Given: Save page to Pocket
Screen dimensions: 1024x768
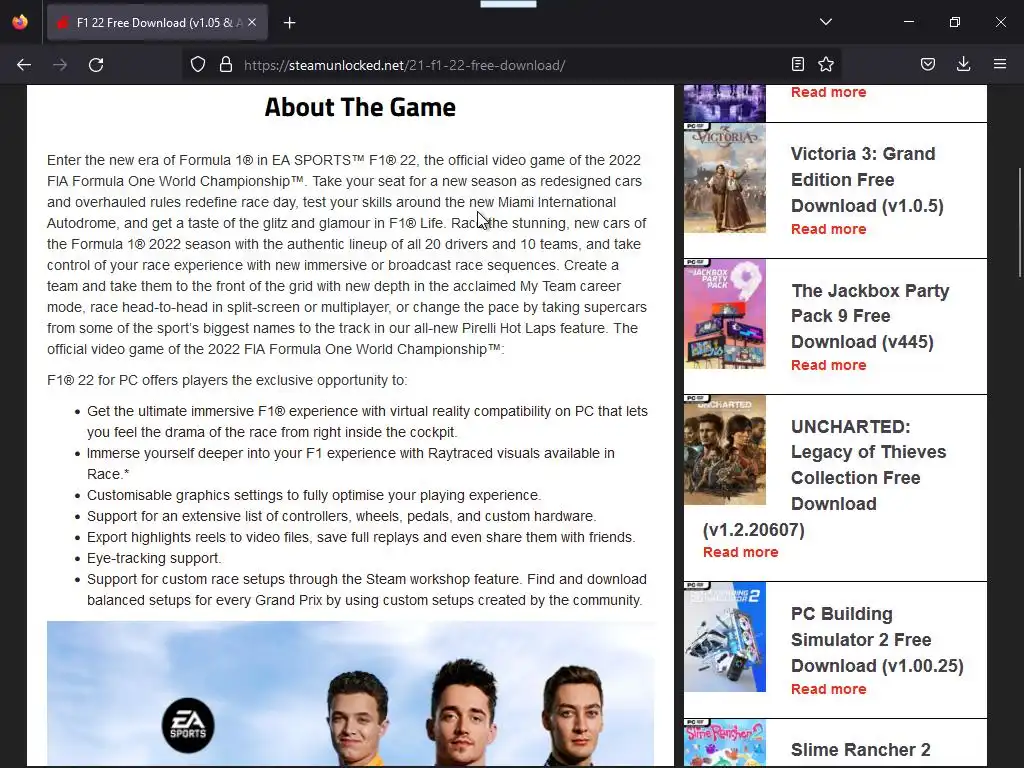Looking at the screenshot, I should pos(928,64).
